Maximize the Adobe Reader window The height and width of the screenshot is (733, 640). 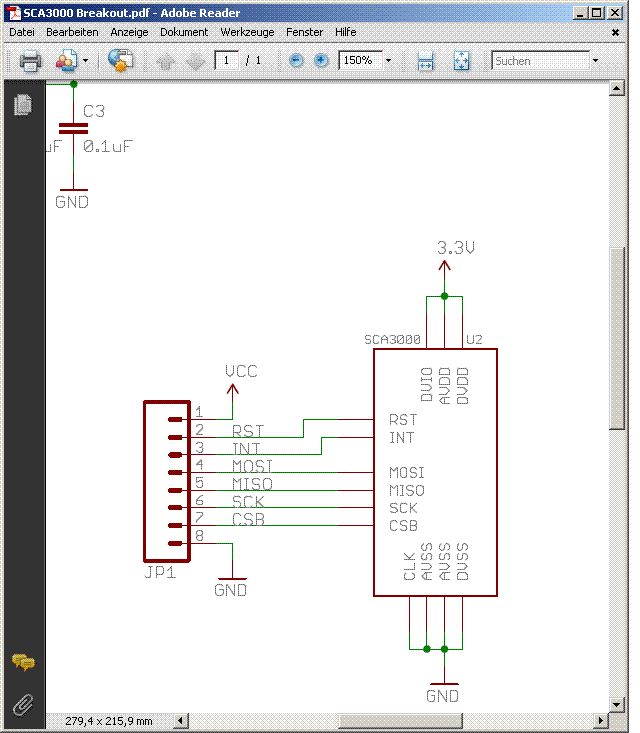pos(597,13)
